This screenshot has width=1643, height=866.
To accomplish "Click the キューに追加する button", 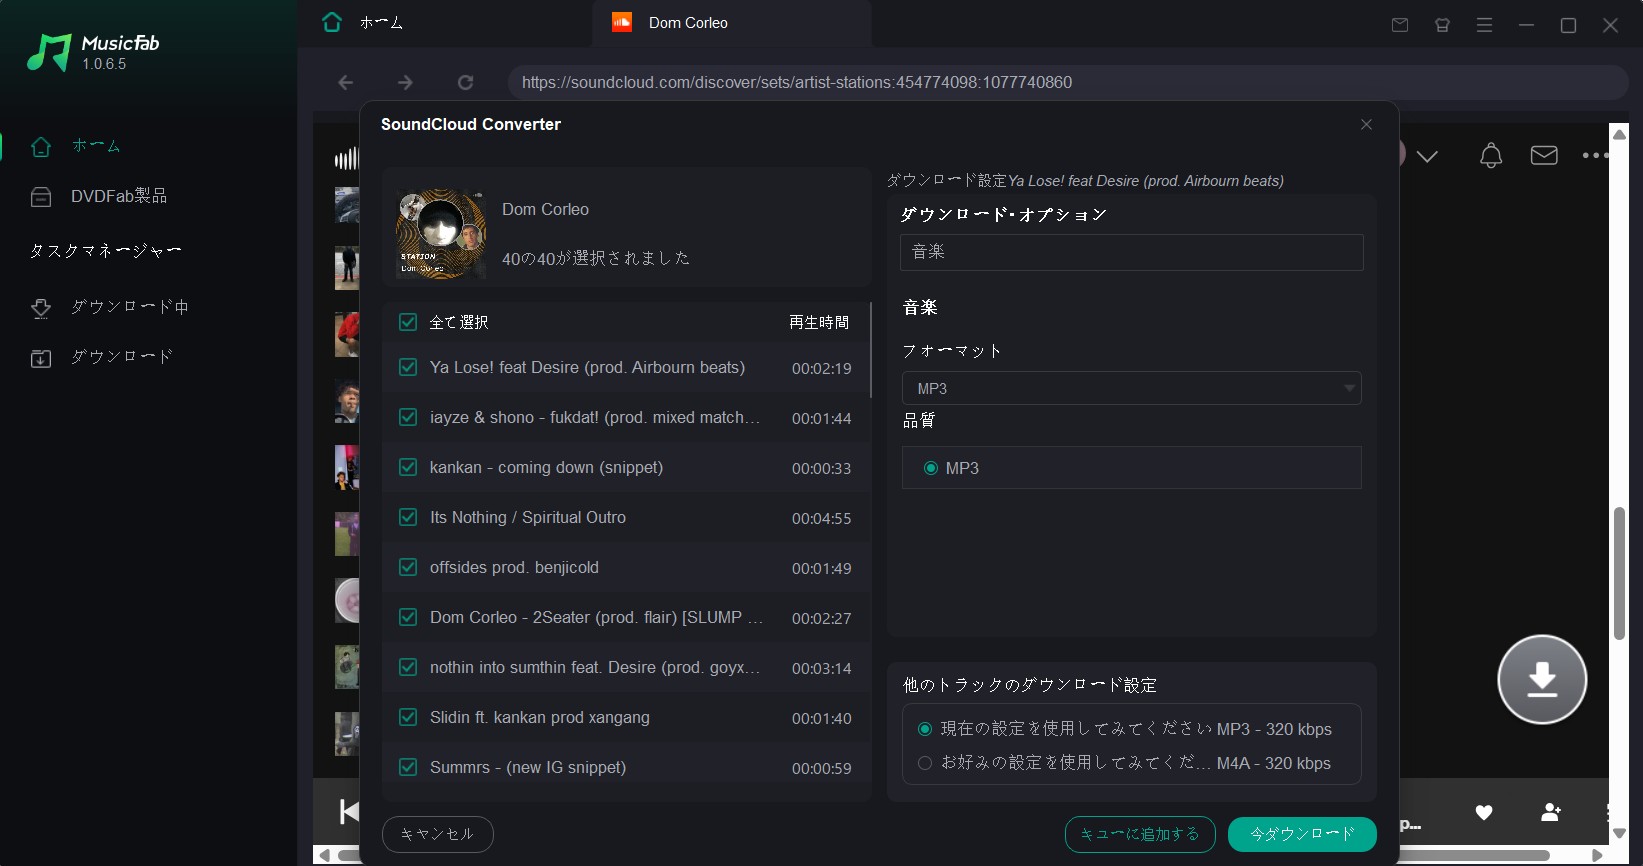I will point(1140,834).
